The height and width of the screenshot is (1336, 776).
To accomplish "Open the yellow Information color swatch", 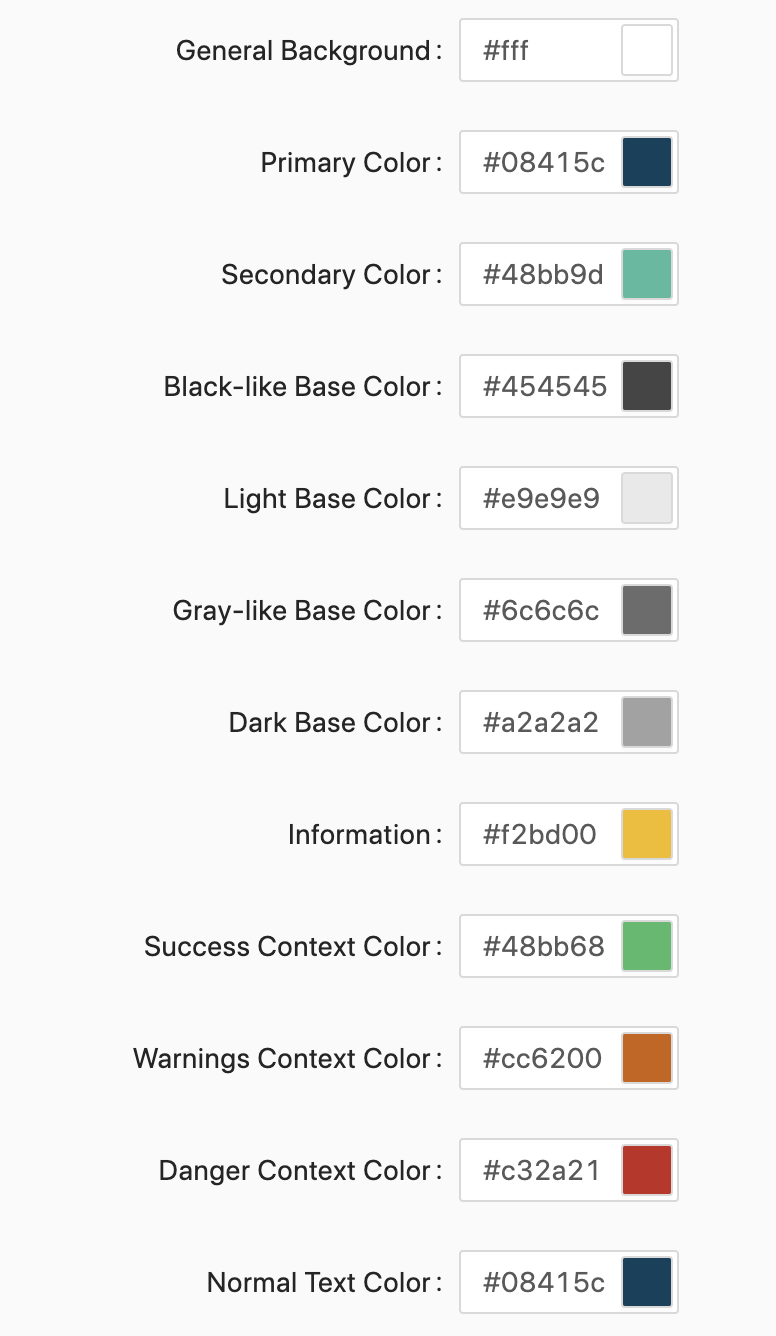I will click(647, 834).
